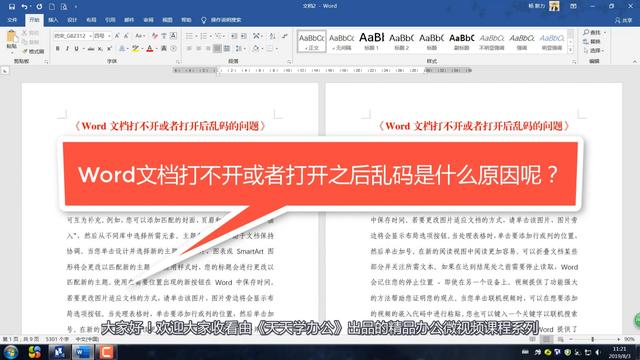Apply superscript formatting
The image size is (640, 360).
coord(109,49)
